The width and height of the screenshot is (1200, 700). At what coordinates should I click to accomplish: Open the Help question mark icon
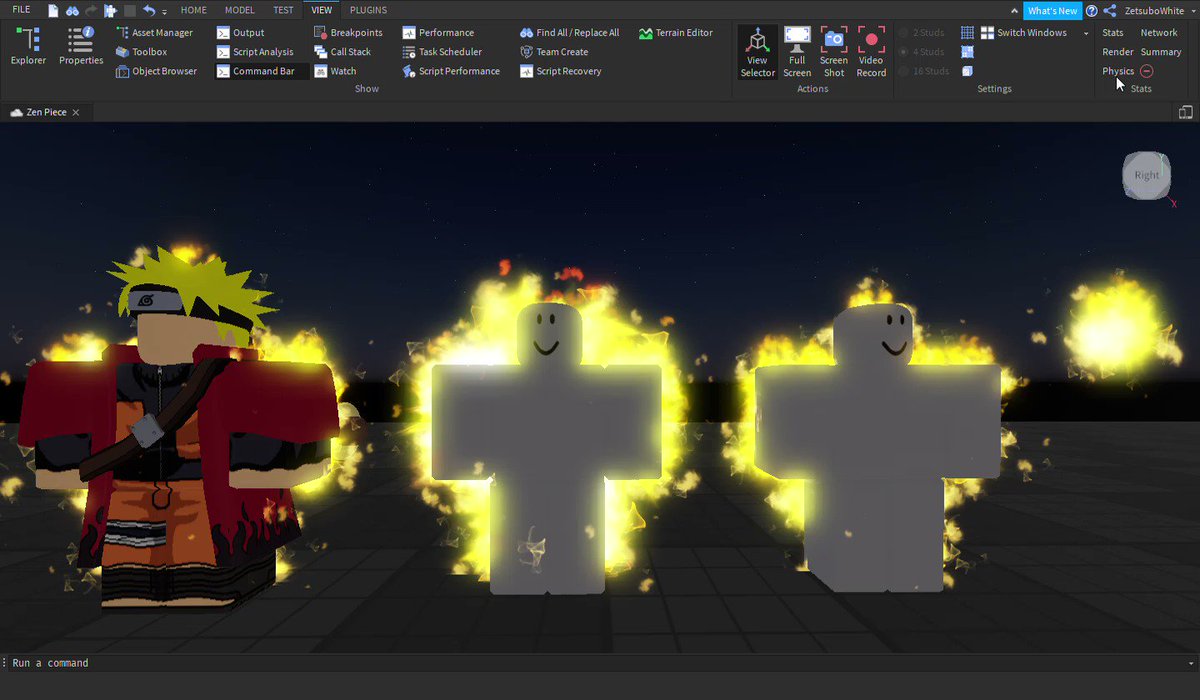[x=1091, y=10]
